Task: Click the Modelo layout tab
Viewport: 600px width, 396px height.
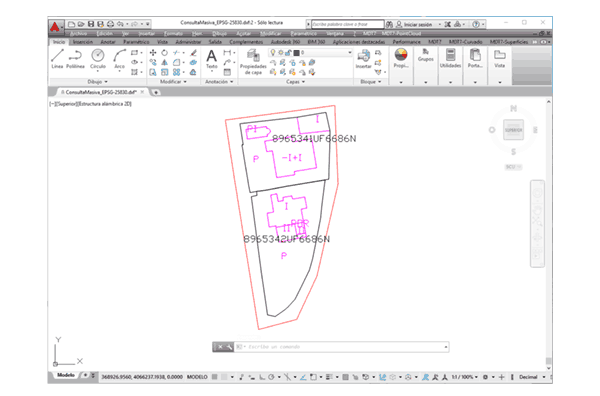Action: (66, 375)
